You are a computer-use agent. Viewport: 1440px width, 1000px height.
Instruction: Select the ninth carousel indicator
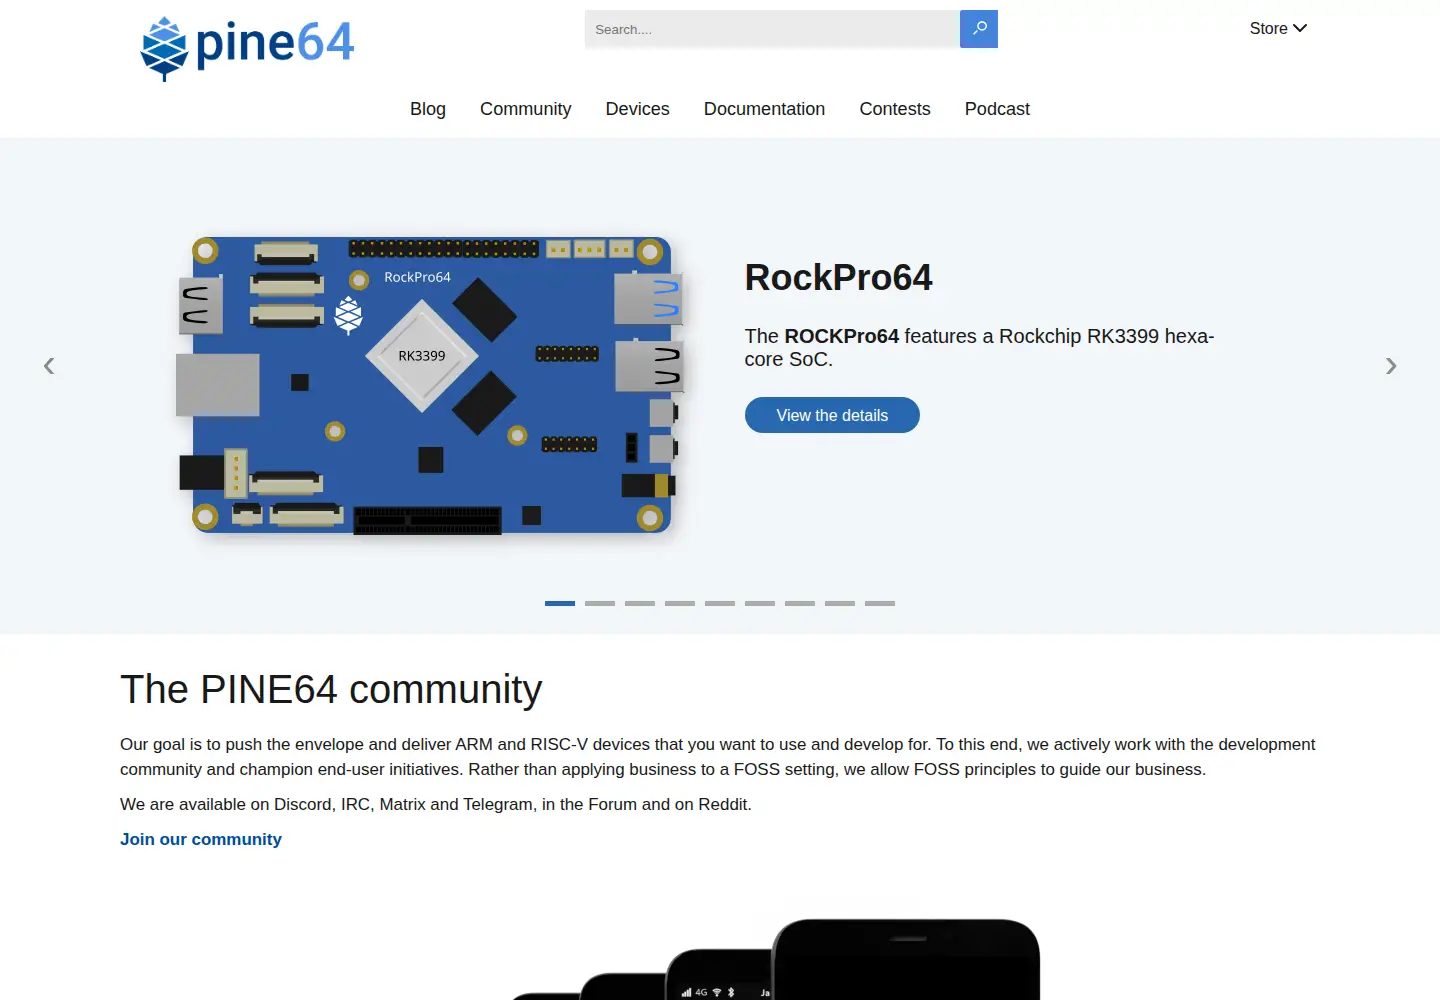pos(880,603)
